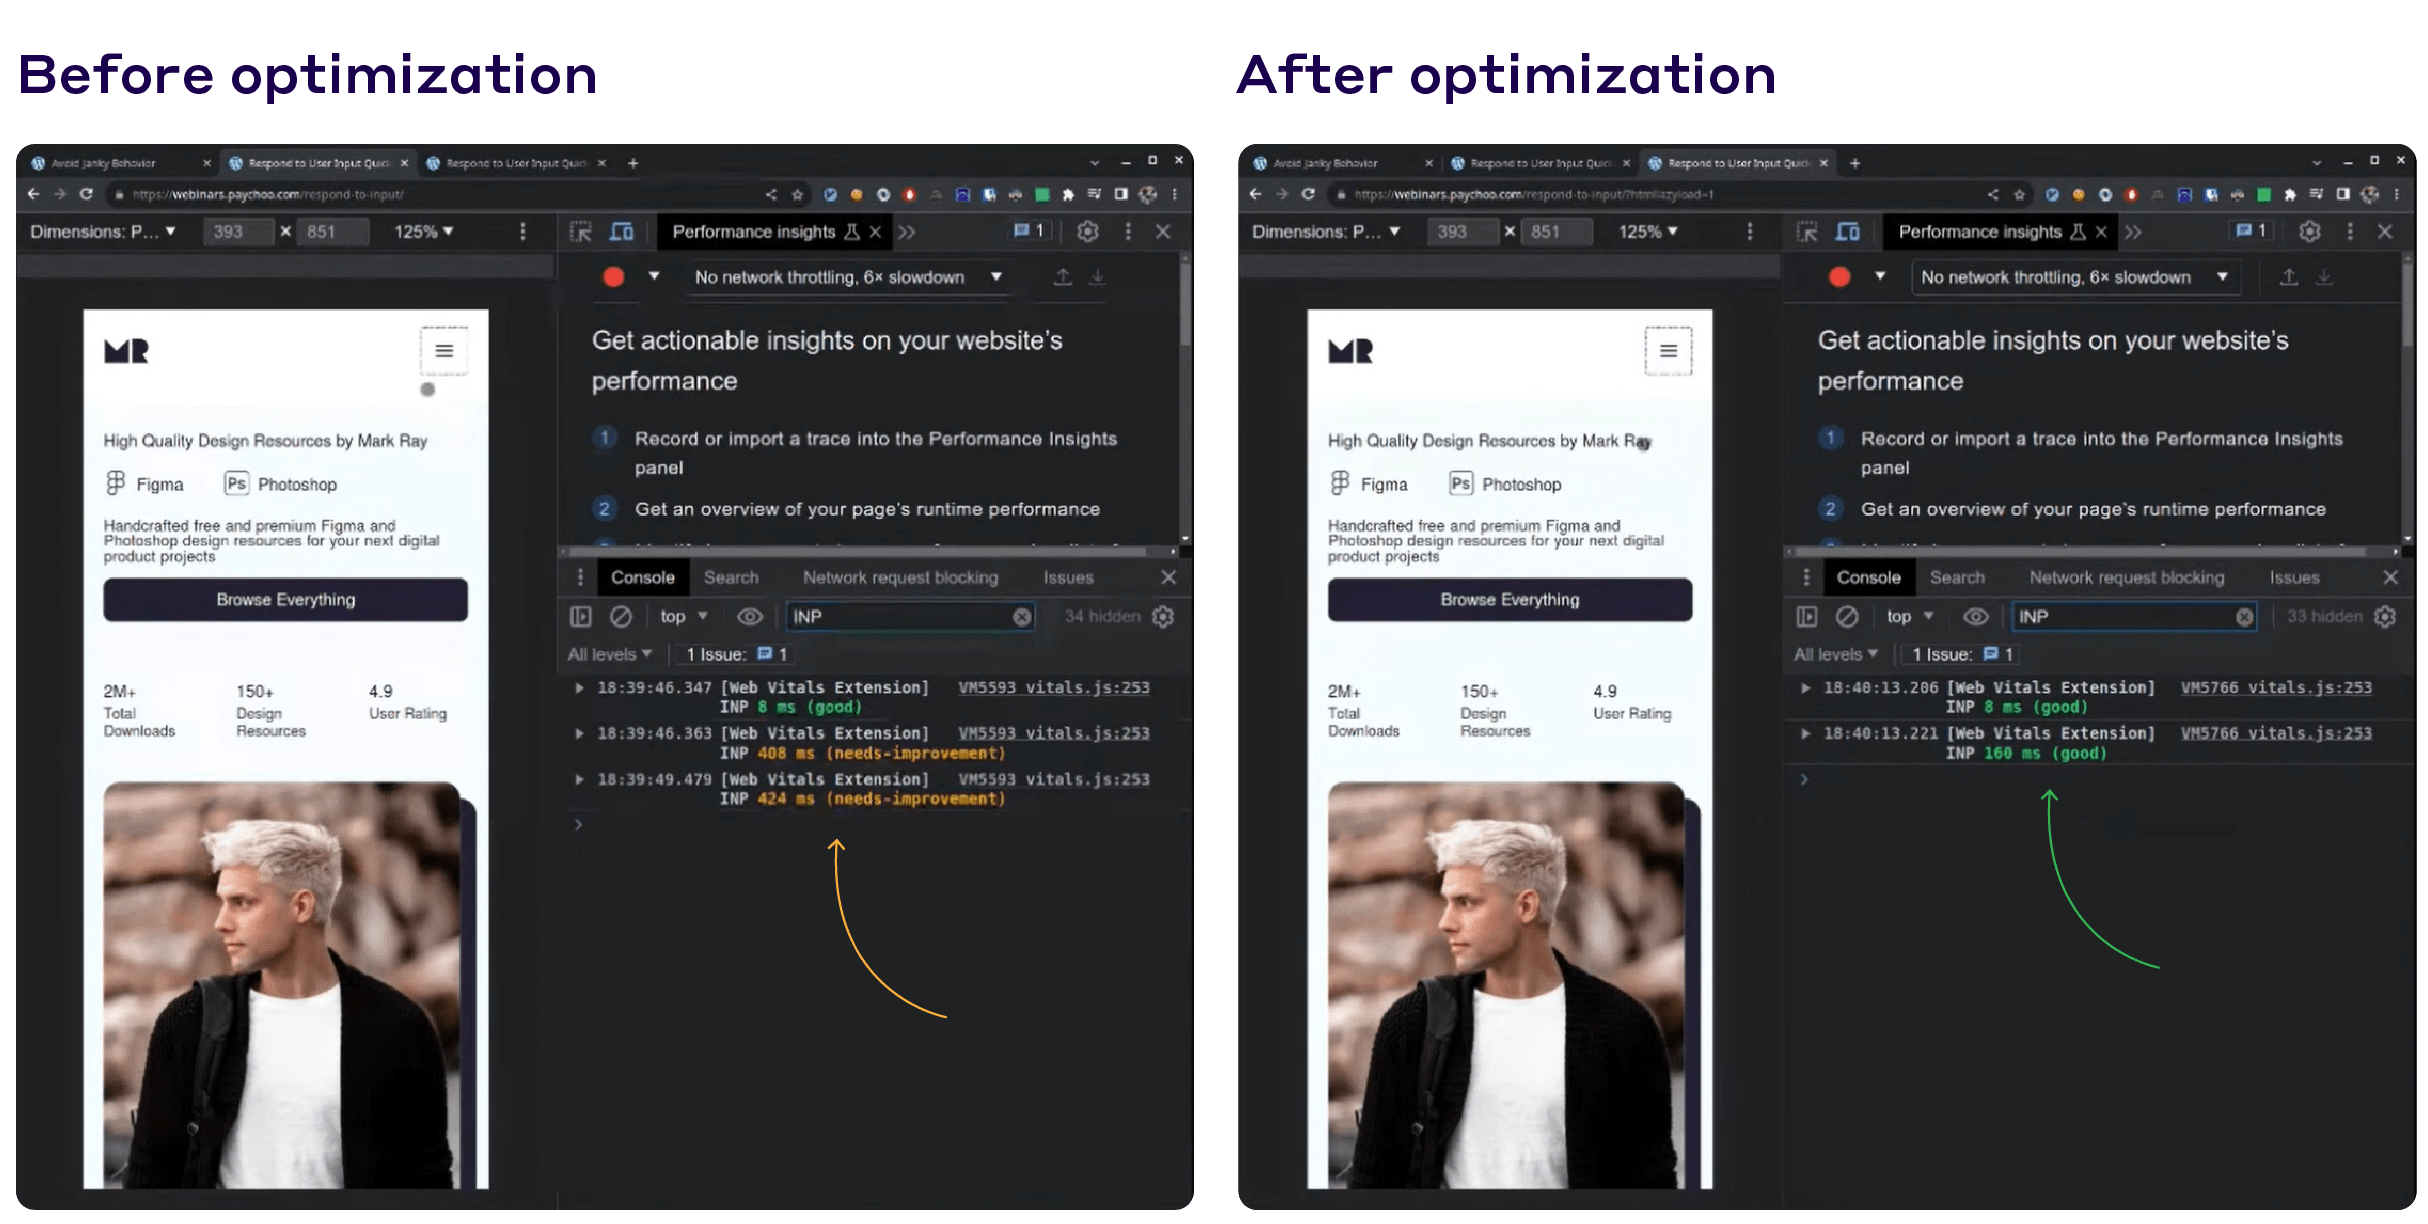The height and width of the screenshot is (1224, 2428).
Task: Expand the INP 424 ms log entry
Action: pos(579,780)
